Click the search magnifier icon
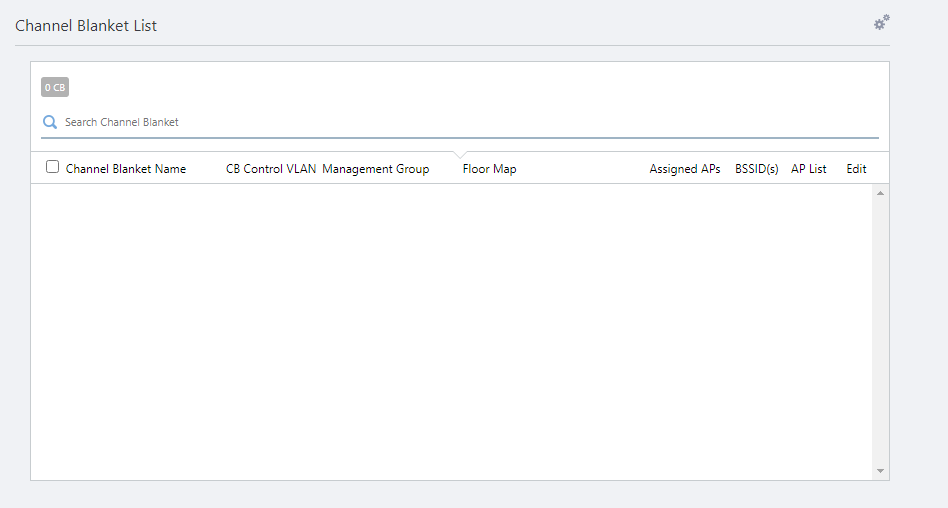The height and width of the screenshot is (508, 948). tap(50, 122)
